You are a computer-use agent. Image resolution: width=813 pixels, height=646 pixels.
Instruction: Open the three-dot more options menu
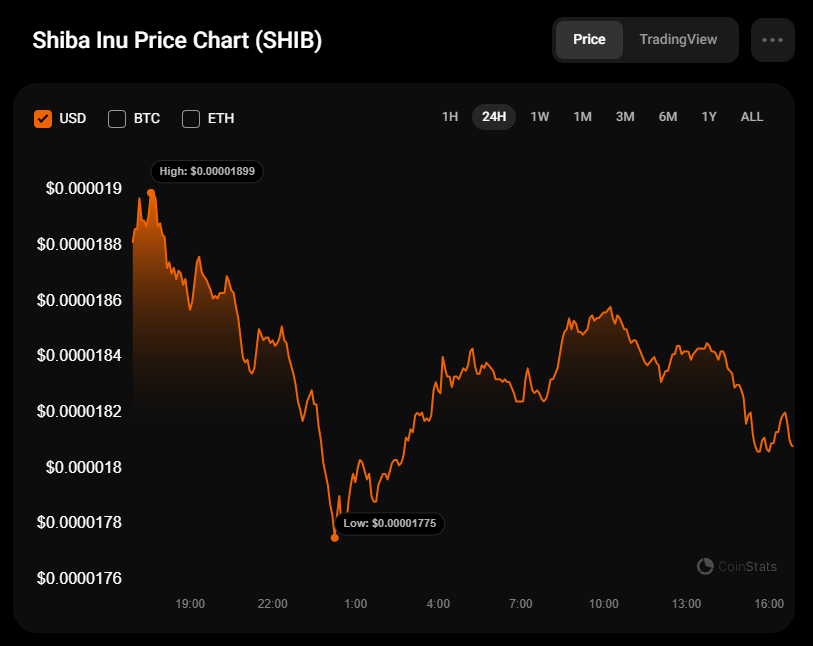point(772,40)
